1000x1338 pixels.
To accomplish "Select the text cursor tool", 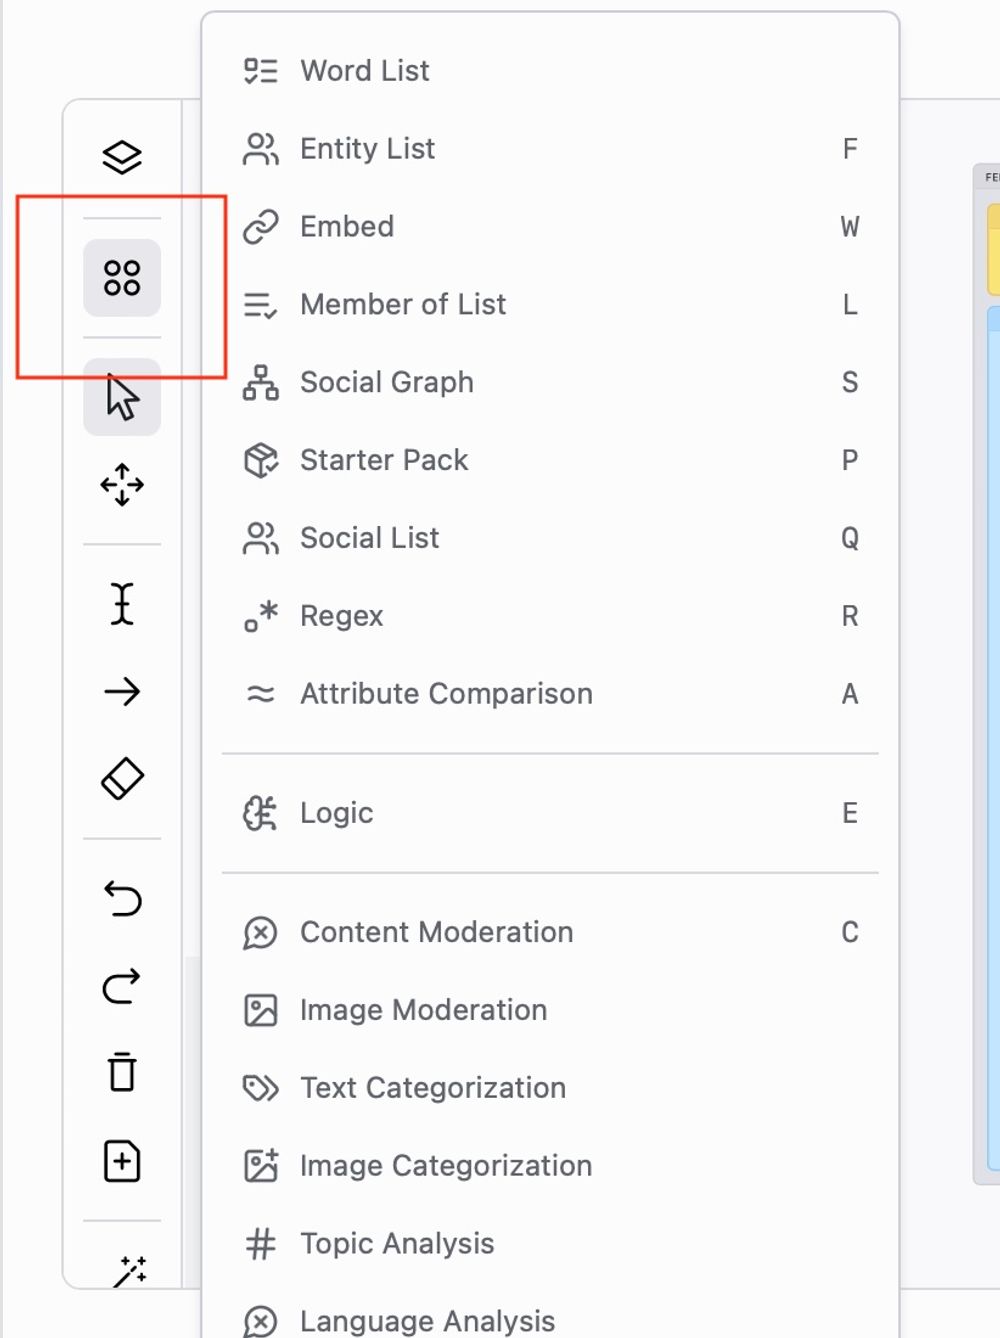I will pos(122,604).
